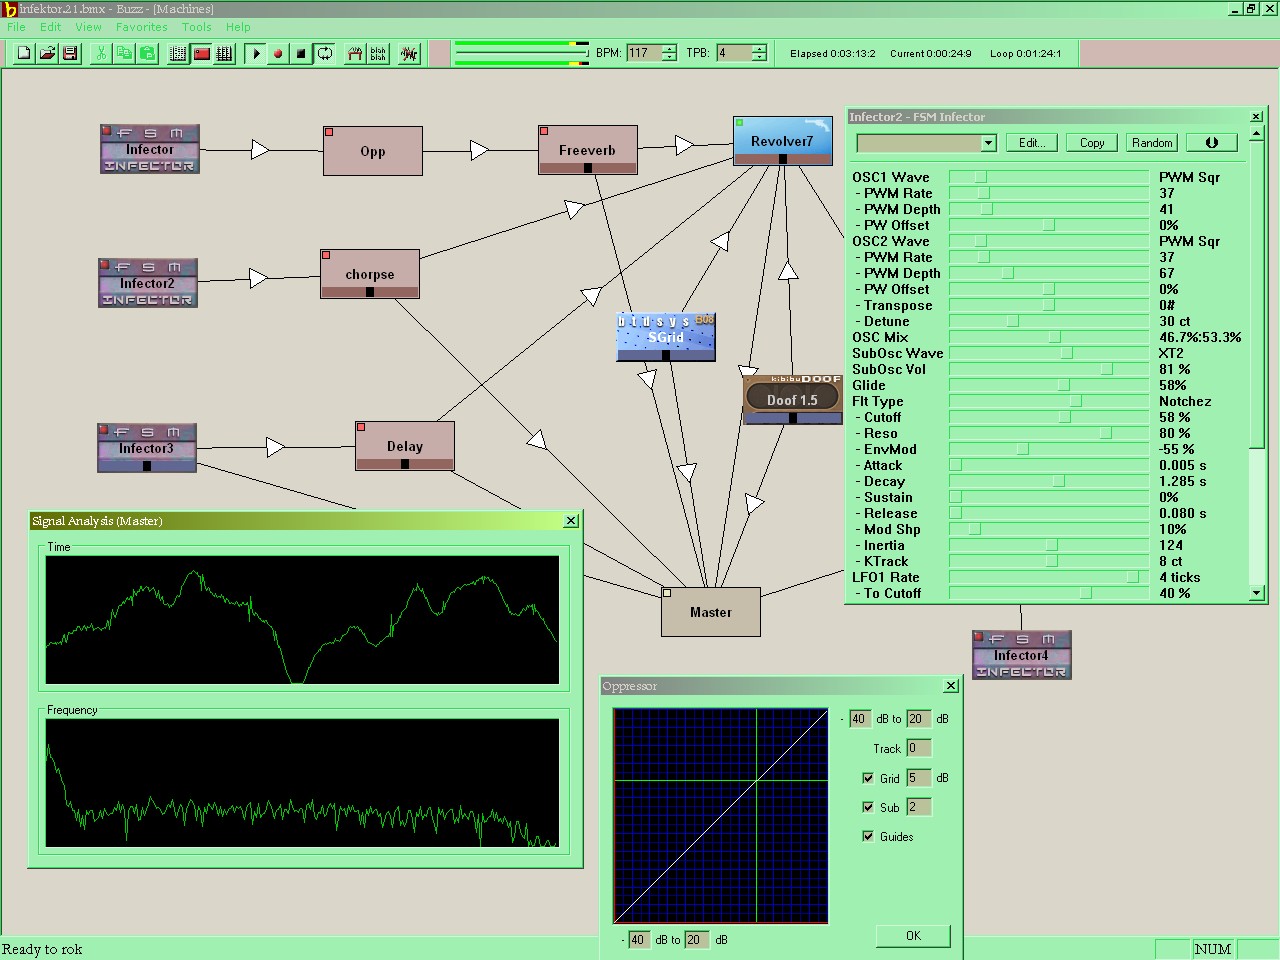The height and width of the screenshot is (960, 1280).
Task: Click the signal waveform icon in toolbar
Action: [x=409, y=53]
